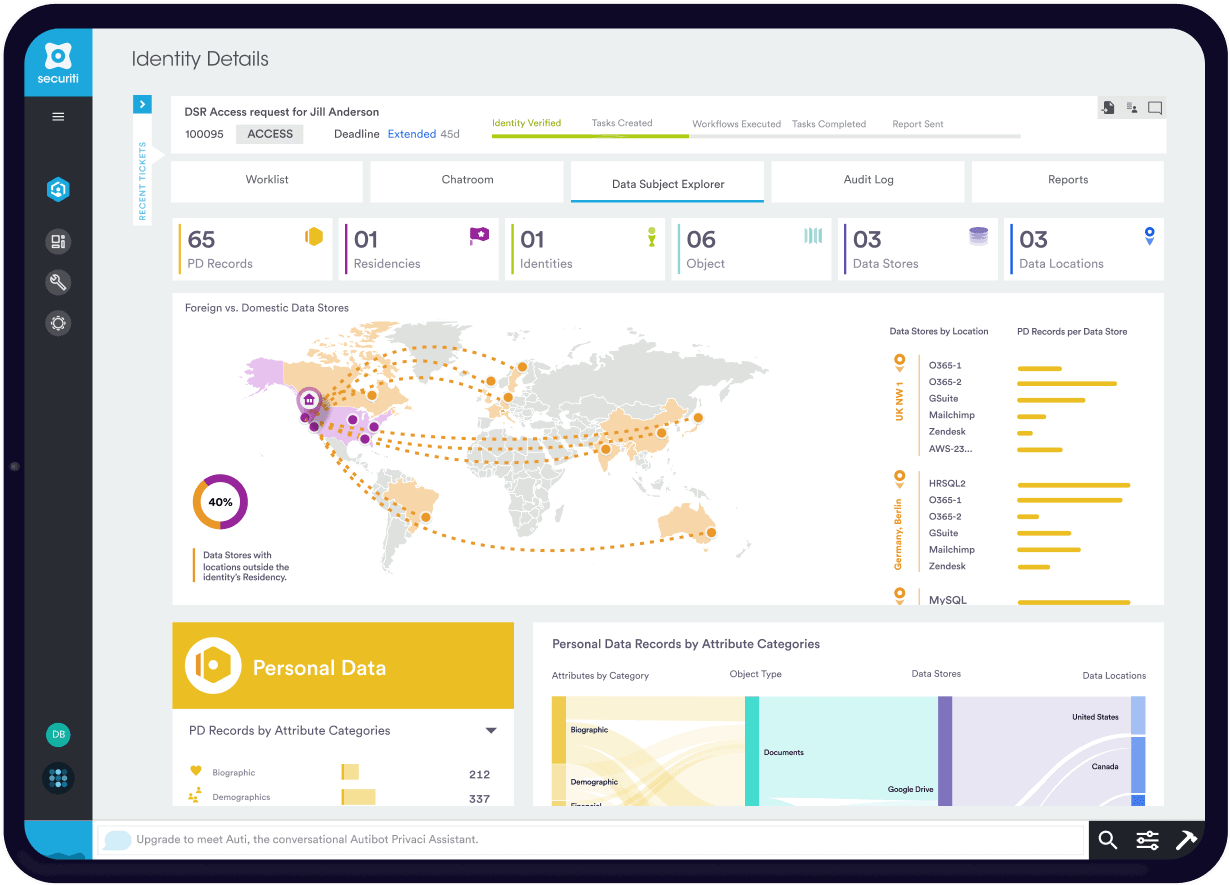Open the settings gear icon in sidebar
The image size is (1230, 885).
tap(58, 323)
